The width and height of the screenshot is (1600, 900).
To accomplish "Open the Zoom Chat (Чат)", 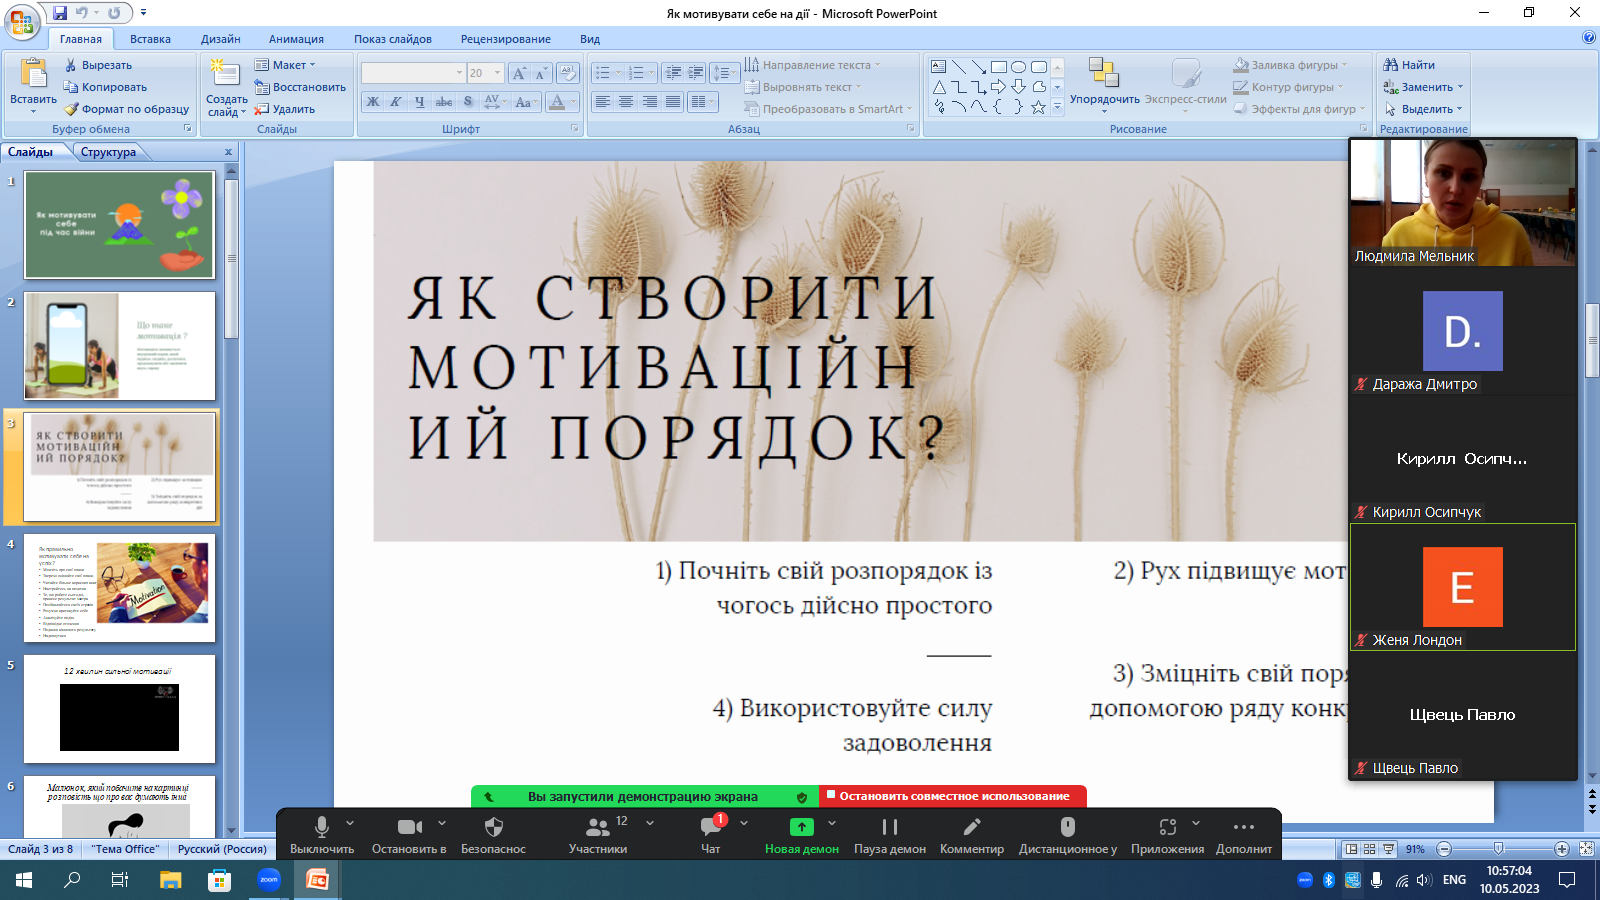I will pos(711,835).
